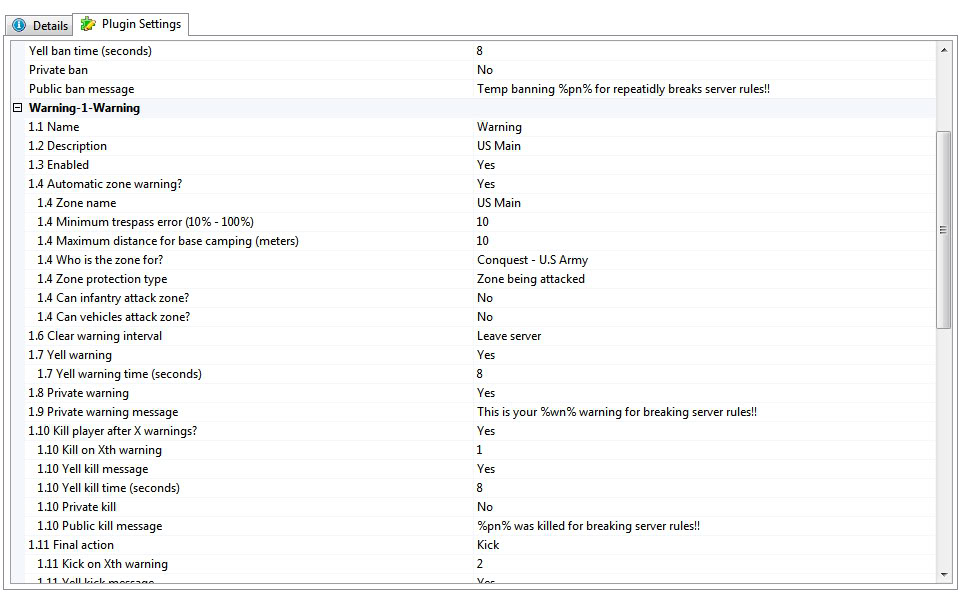This screenshot has width=965, height=593.
Task: Select Can vehicles attack zone row label
Action: click(123, 317)
